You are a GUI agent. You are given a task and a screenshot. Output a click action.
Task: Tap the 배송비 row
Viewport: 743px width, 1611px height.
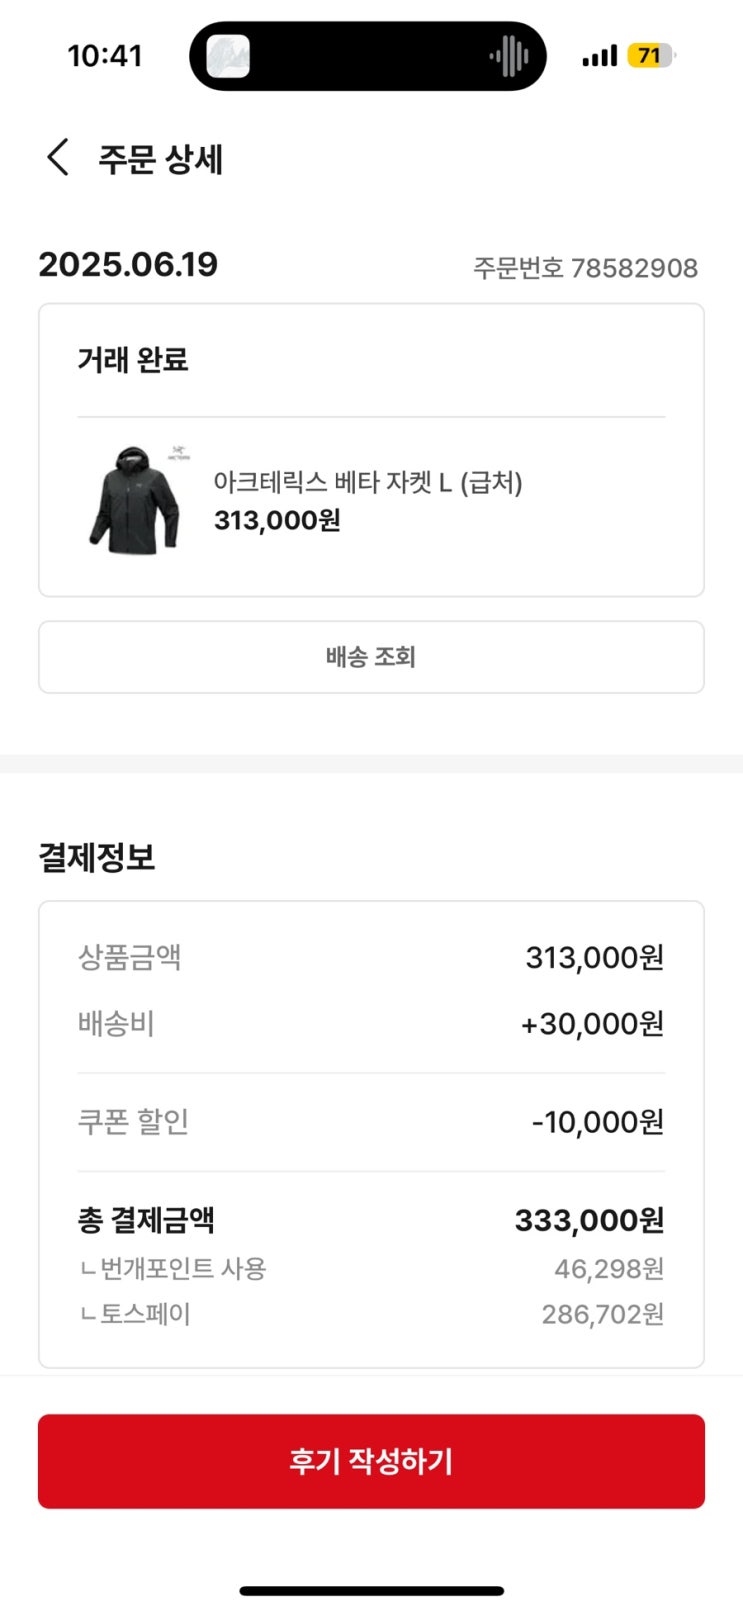pyautogui.click(x=371, y=1024)
